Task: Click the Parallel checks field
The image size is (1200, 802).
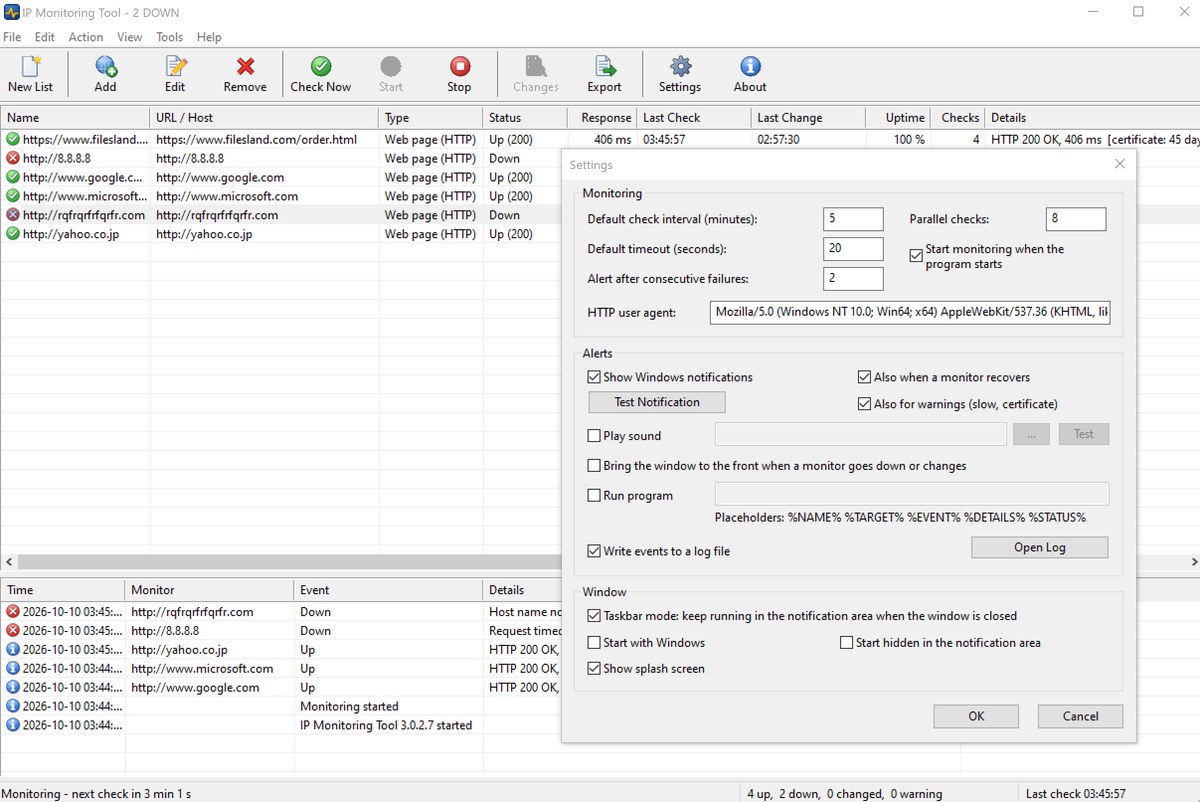Action: click(x=1076, y=219)
